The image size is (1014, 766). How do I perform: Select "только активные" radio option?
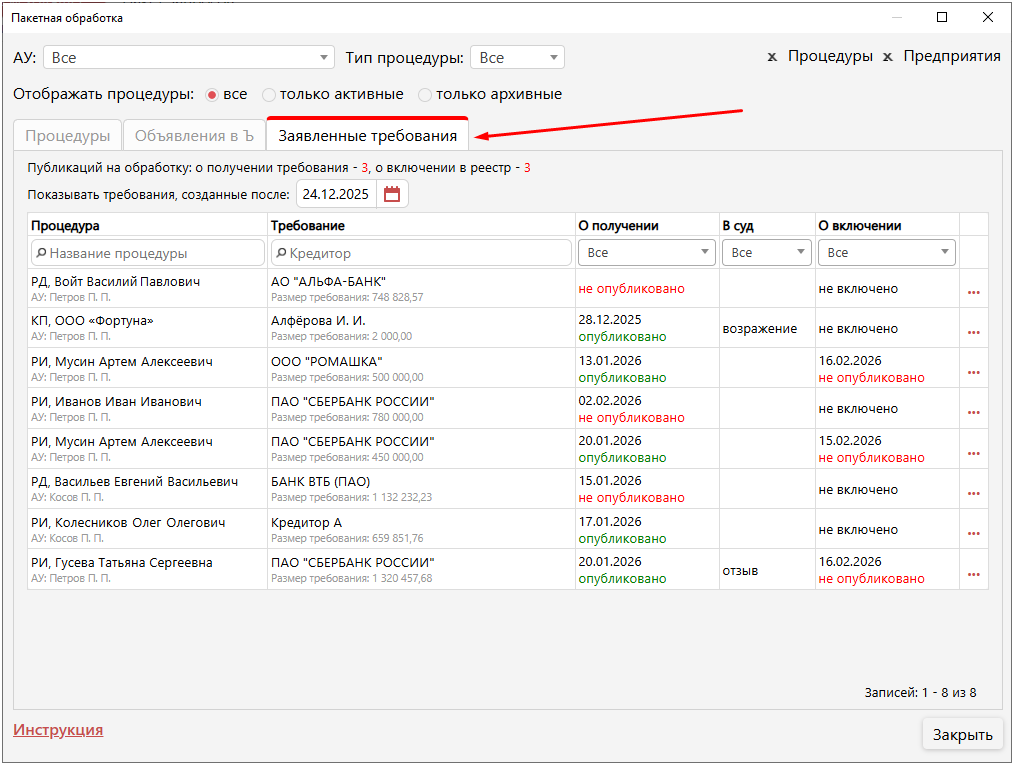(269, 95)
